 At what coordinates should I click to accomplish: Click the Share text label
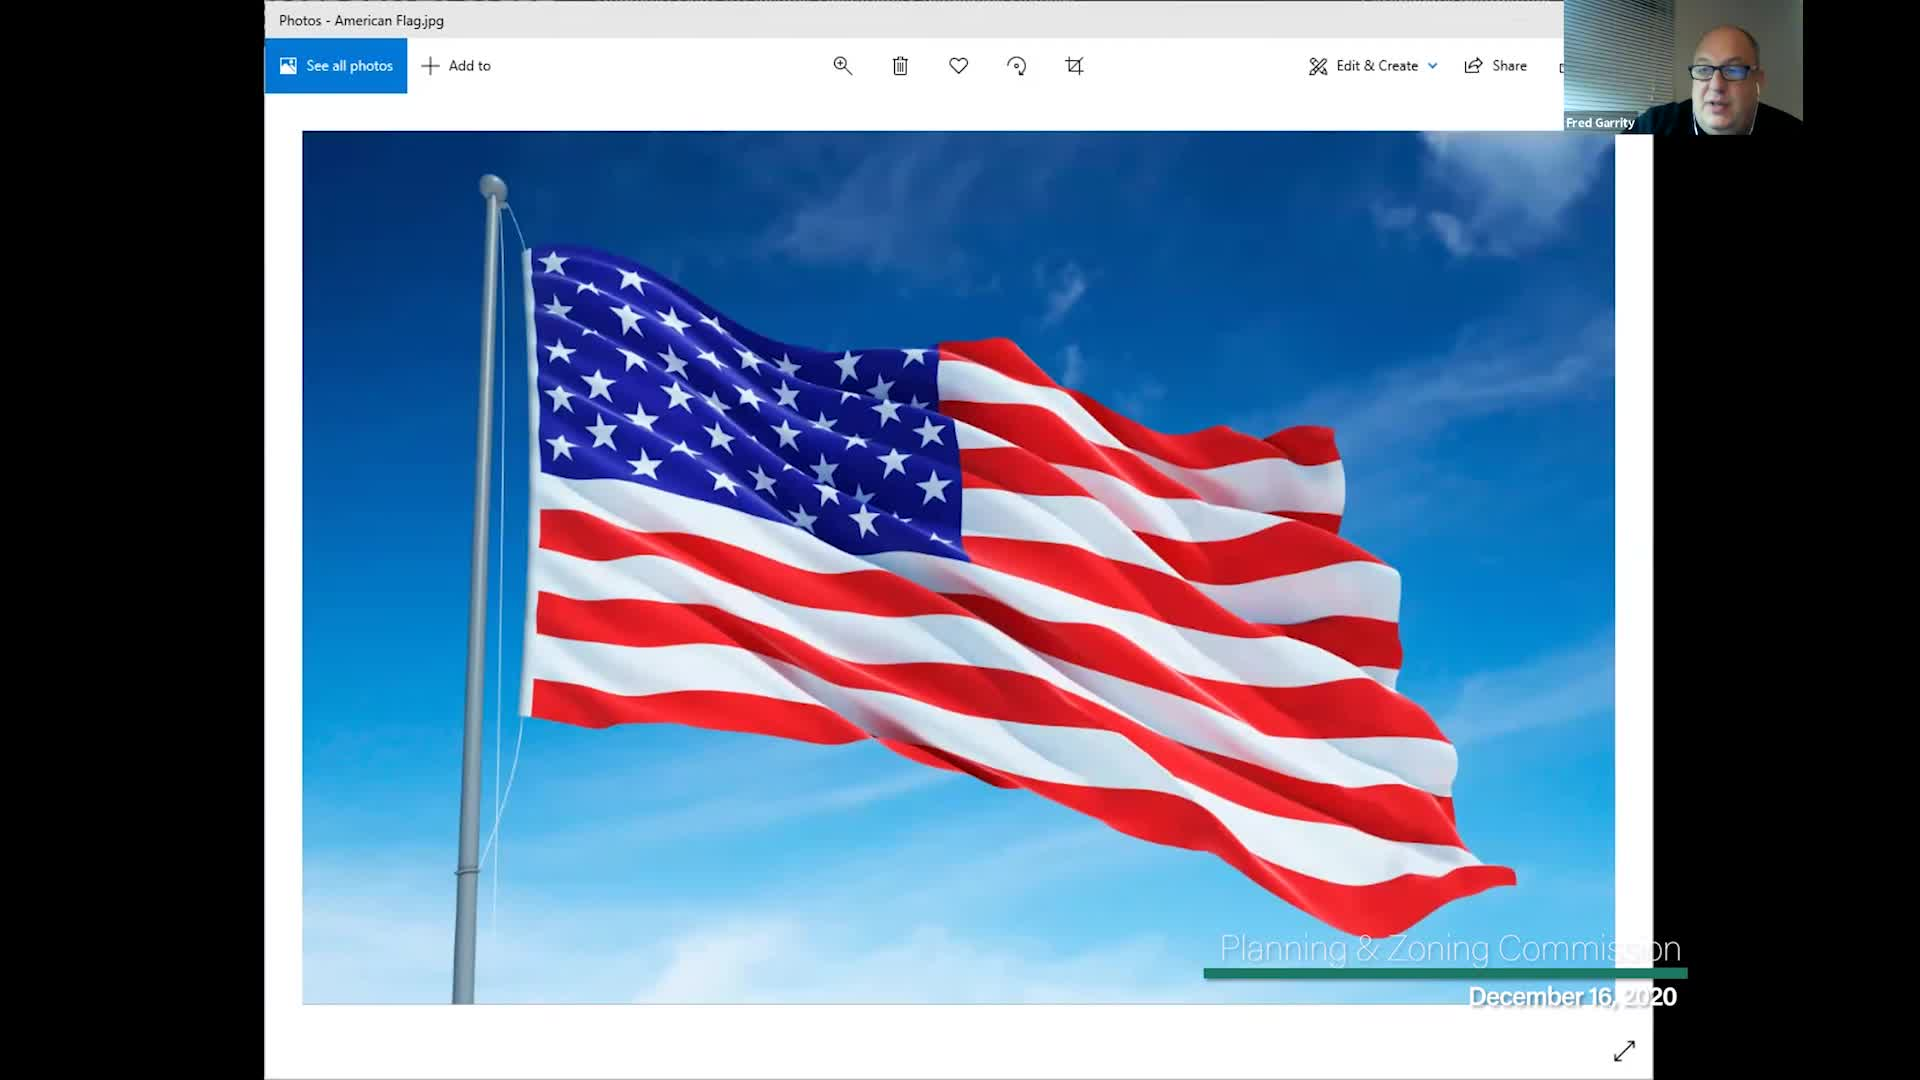click(1509, 66)
